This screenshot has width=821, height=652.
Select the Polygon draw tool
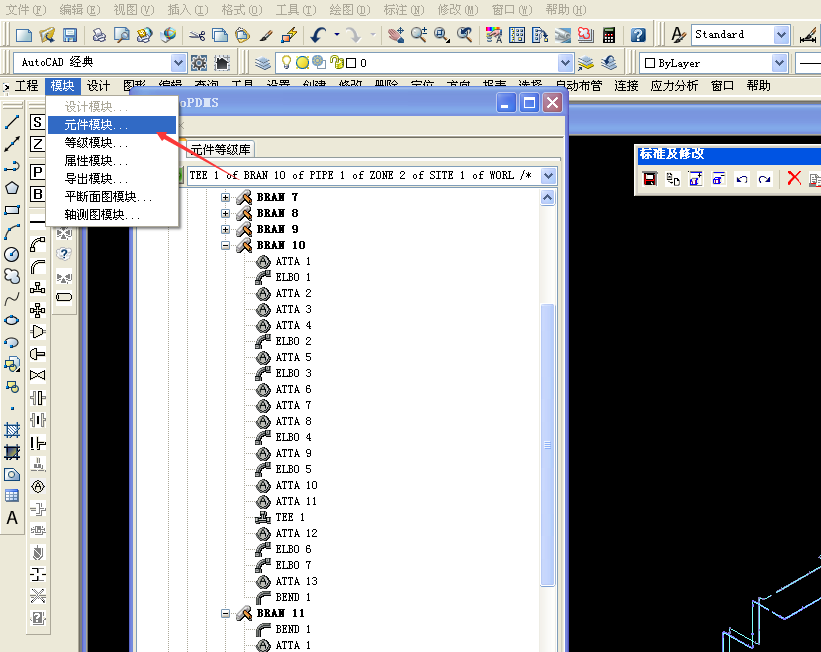click(12, 188)
